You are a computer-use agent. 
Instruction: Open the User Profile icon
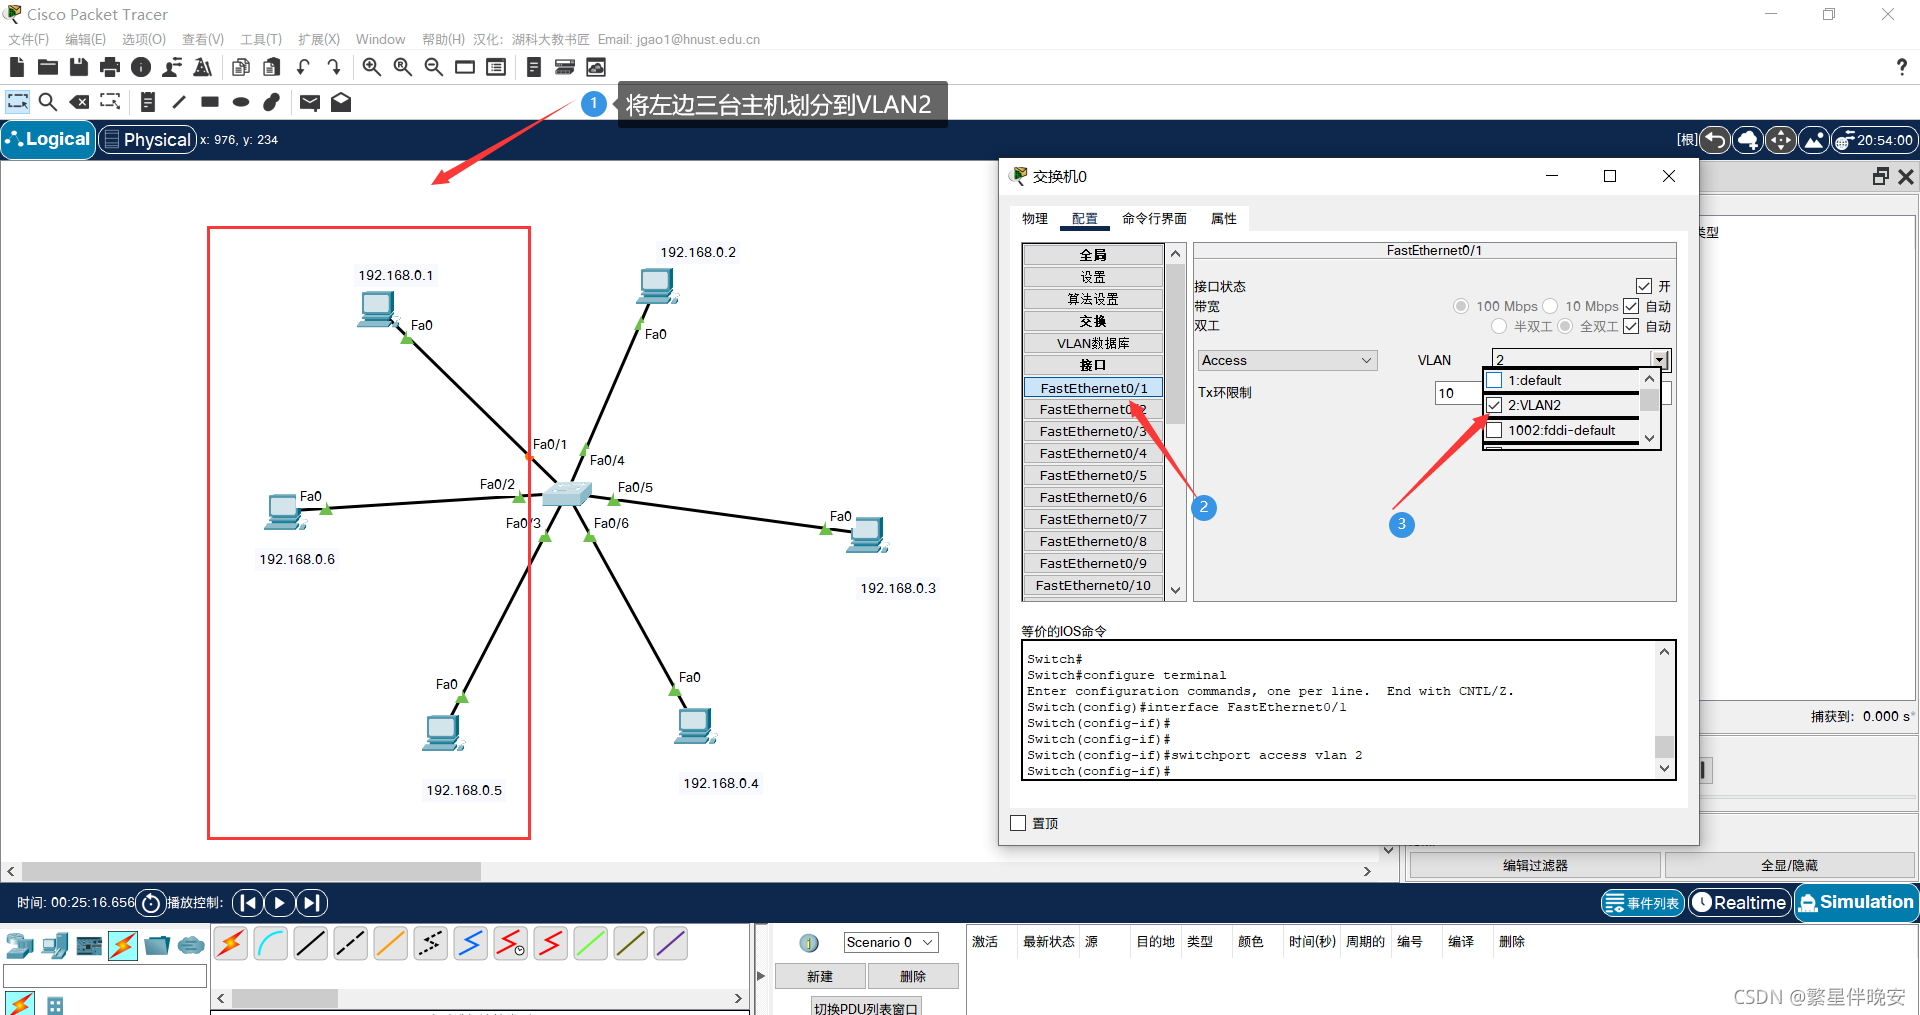[172, 67]
